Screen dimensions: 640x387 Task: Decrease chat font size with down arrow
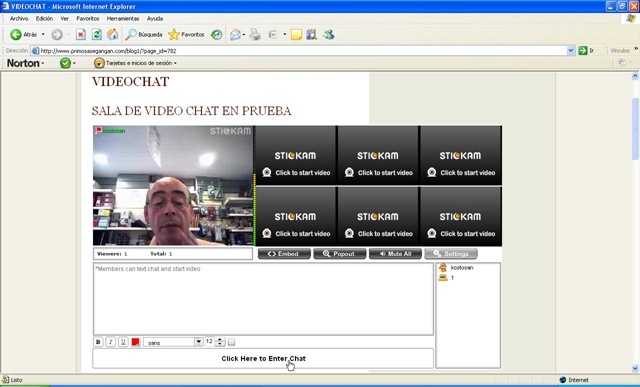point(220,345)
